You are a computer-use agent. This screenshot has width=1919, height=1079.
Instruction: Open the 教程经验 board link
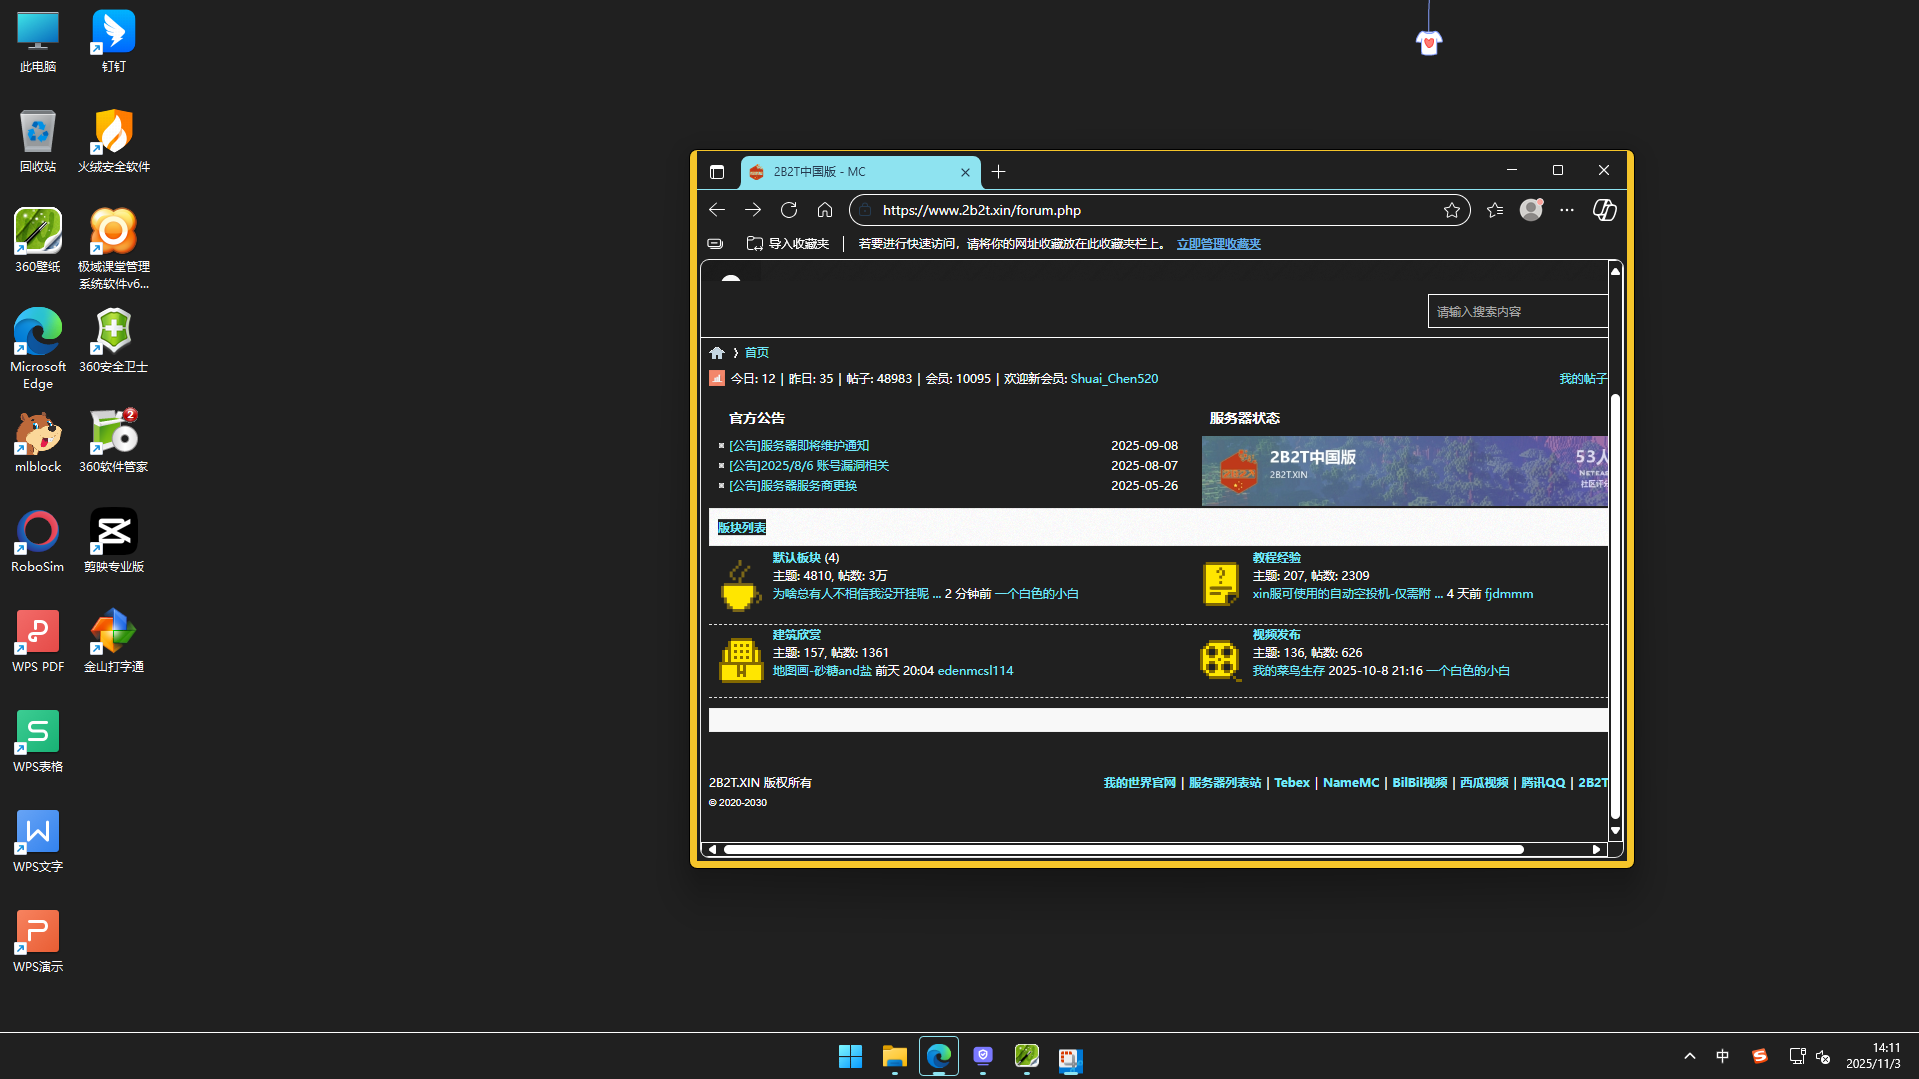point(1276,558)
